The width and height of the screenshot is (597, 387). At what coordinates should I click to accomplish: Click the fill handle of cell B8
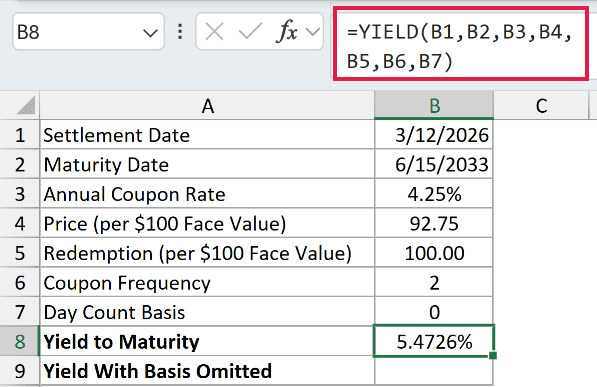493,355
